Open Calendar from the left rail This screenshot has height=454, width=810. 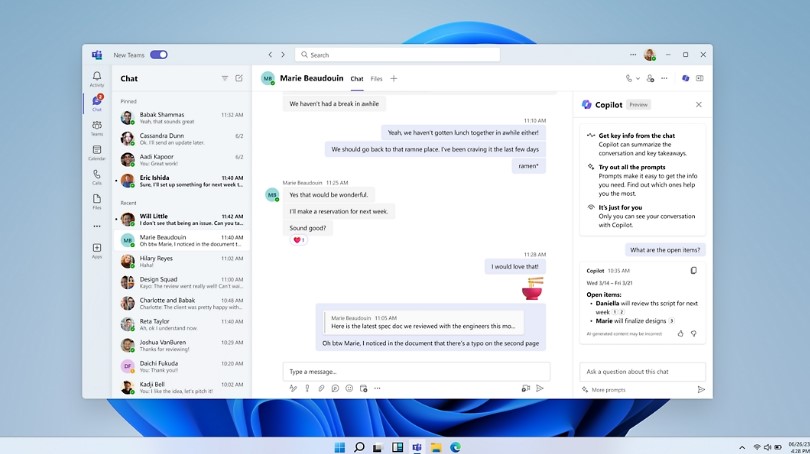point(97,151)
